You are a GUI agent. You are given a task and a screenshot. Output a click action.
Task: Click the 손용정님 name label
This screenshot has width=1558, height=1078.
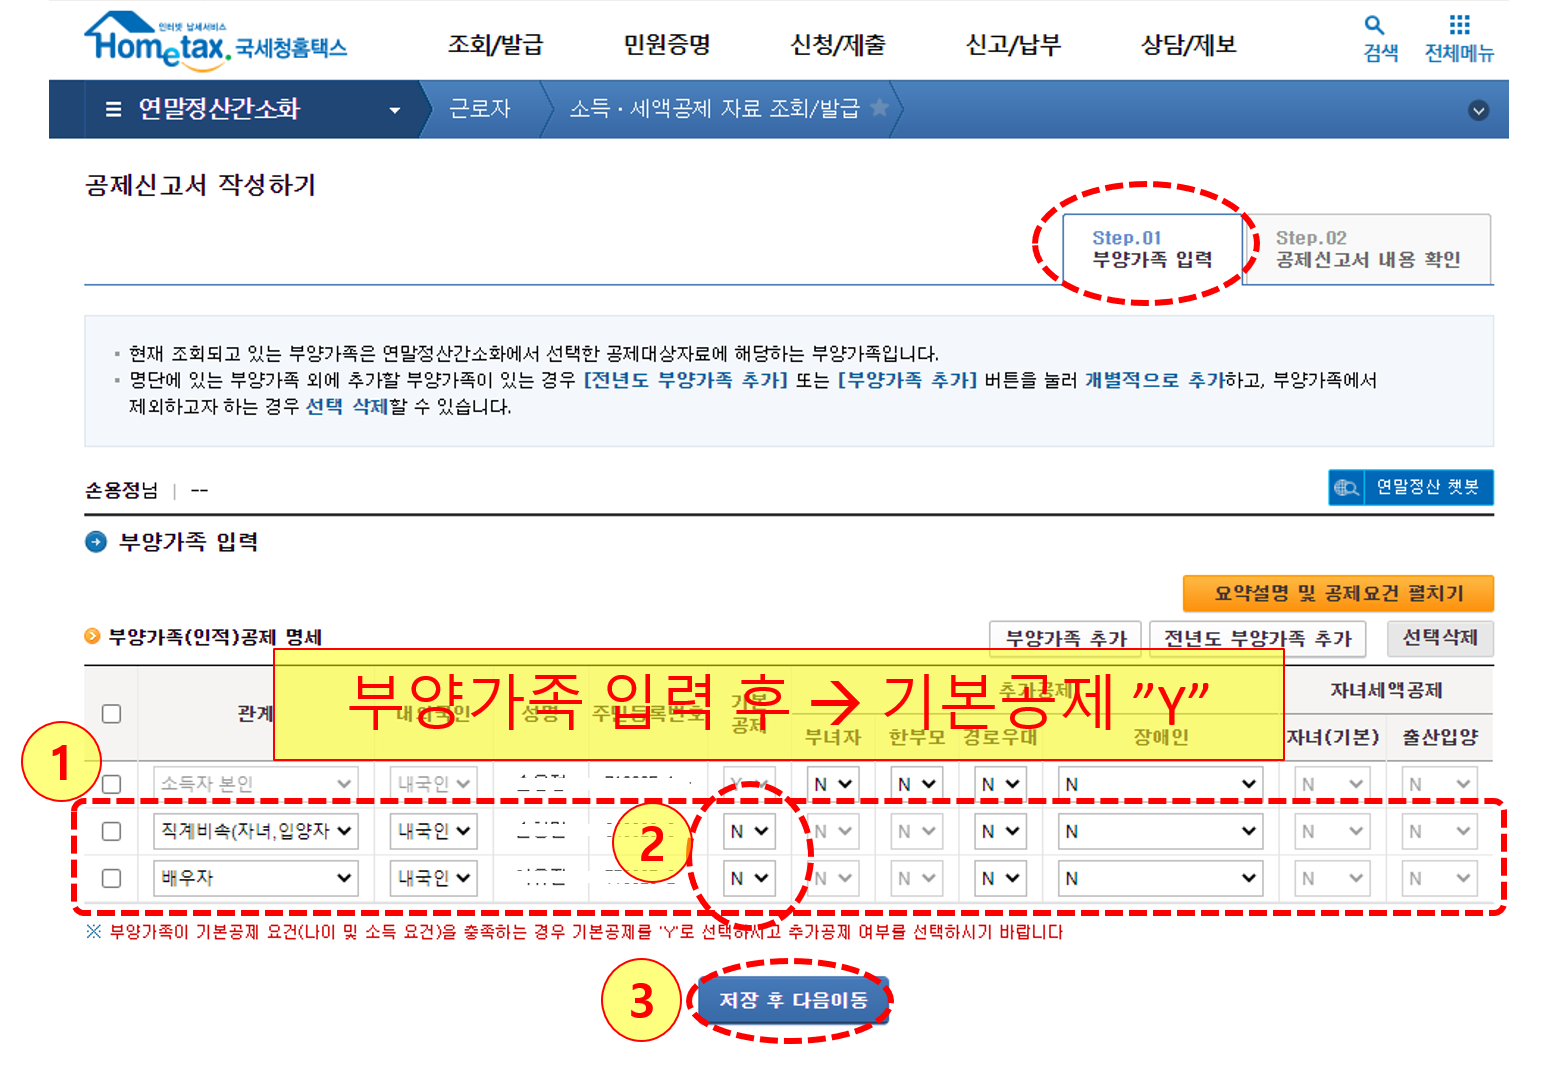121,490
